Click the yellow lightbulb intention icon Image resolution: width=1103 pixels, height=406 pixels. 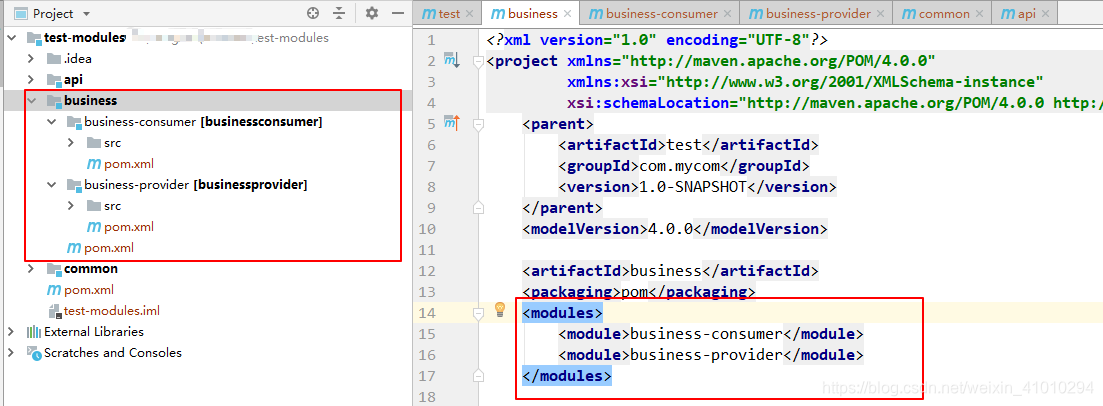pyautogui.click(x=500, y=308)
